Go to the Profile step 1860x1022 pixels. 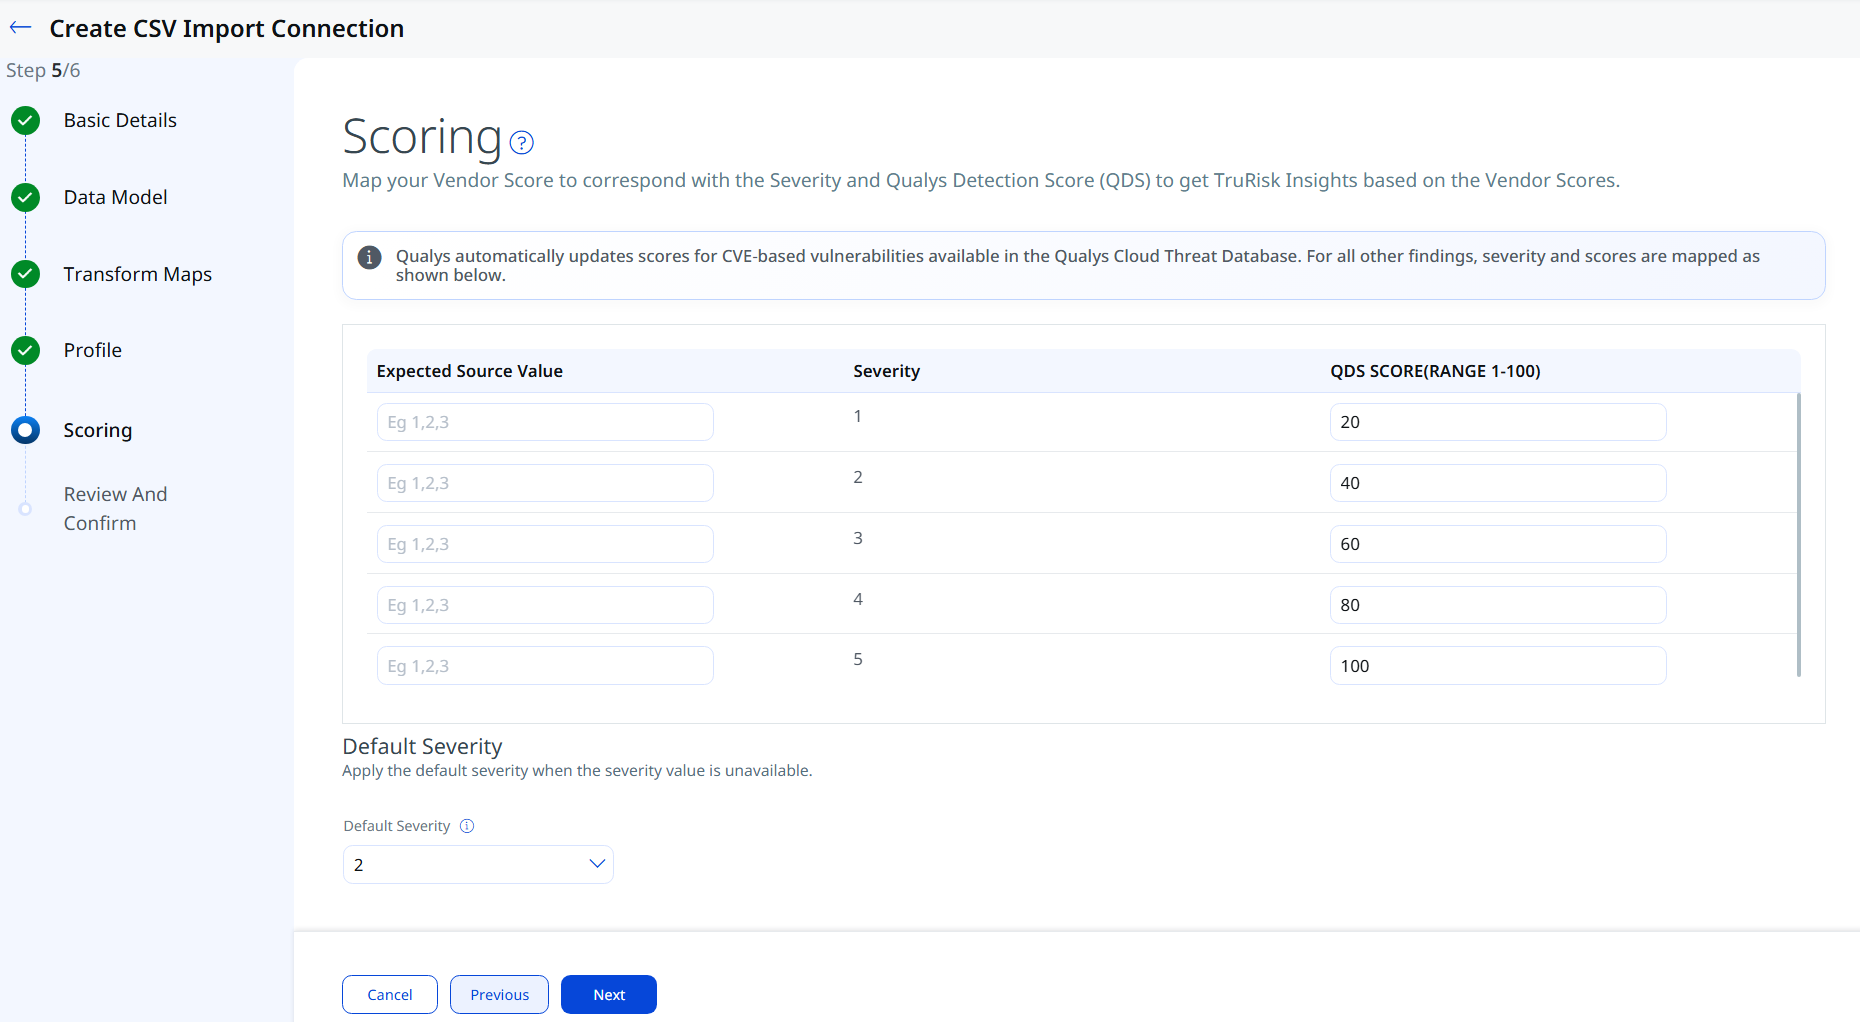tap(93, 350)
